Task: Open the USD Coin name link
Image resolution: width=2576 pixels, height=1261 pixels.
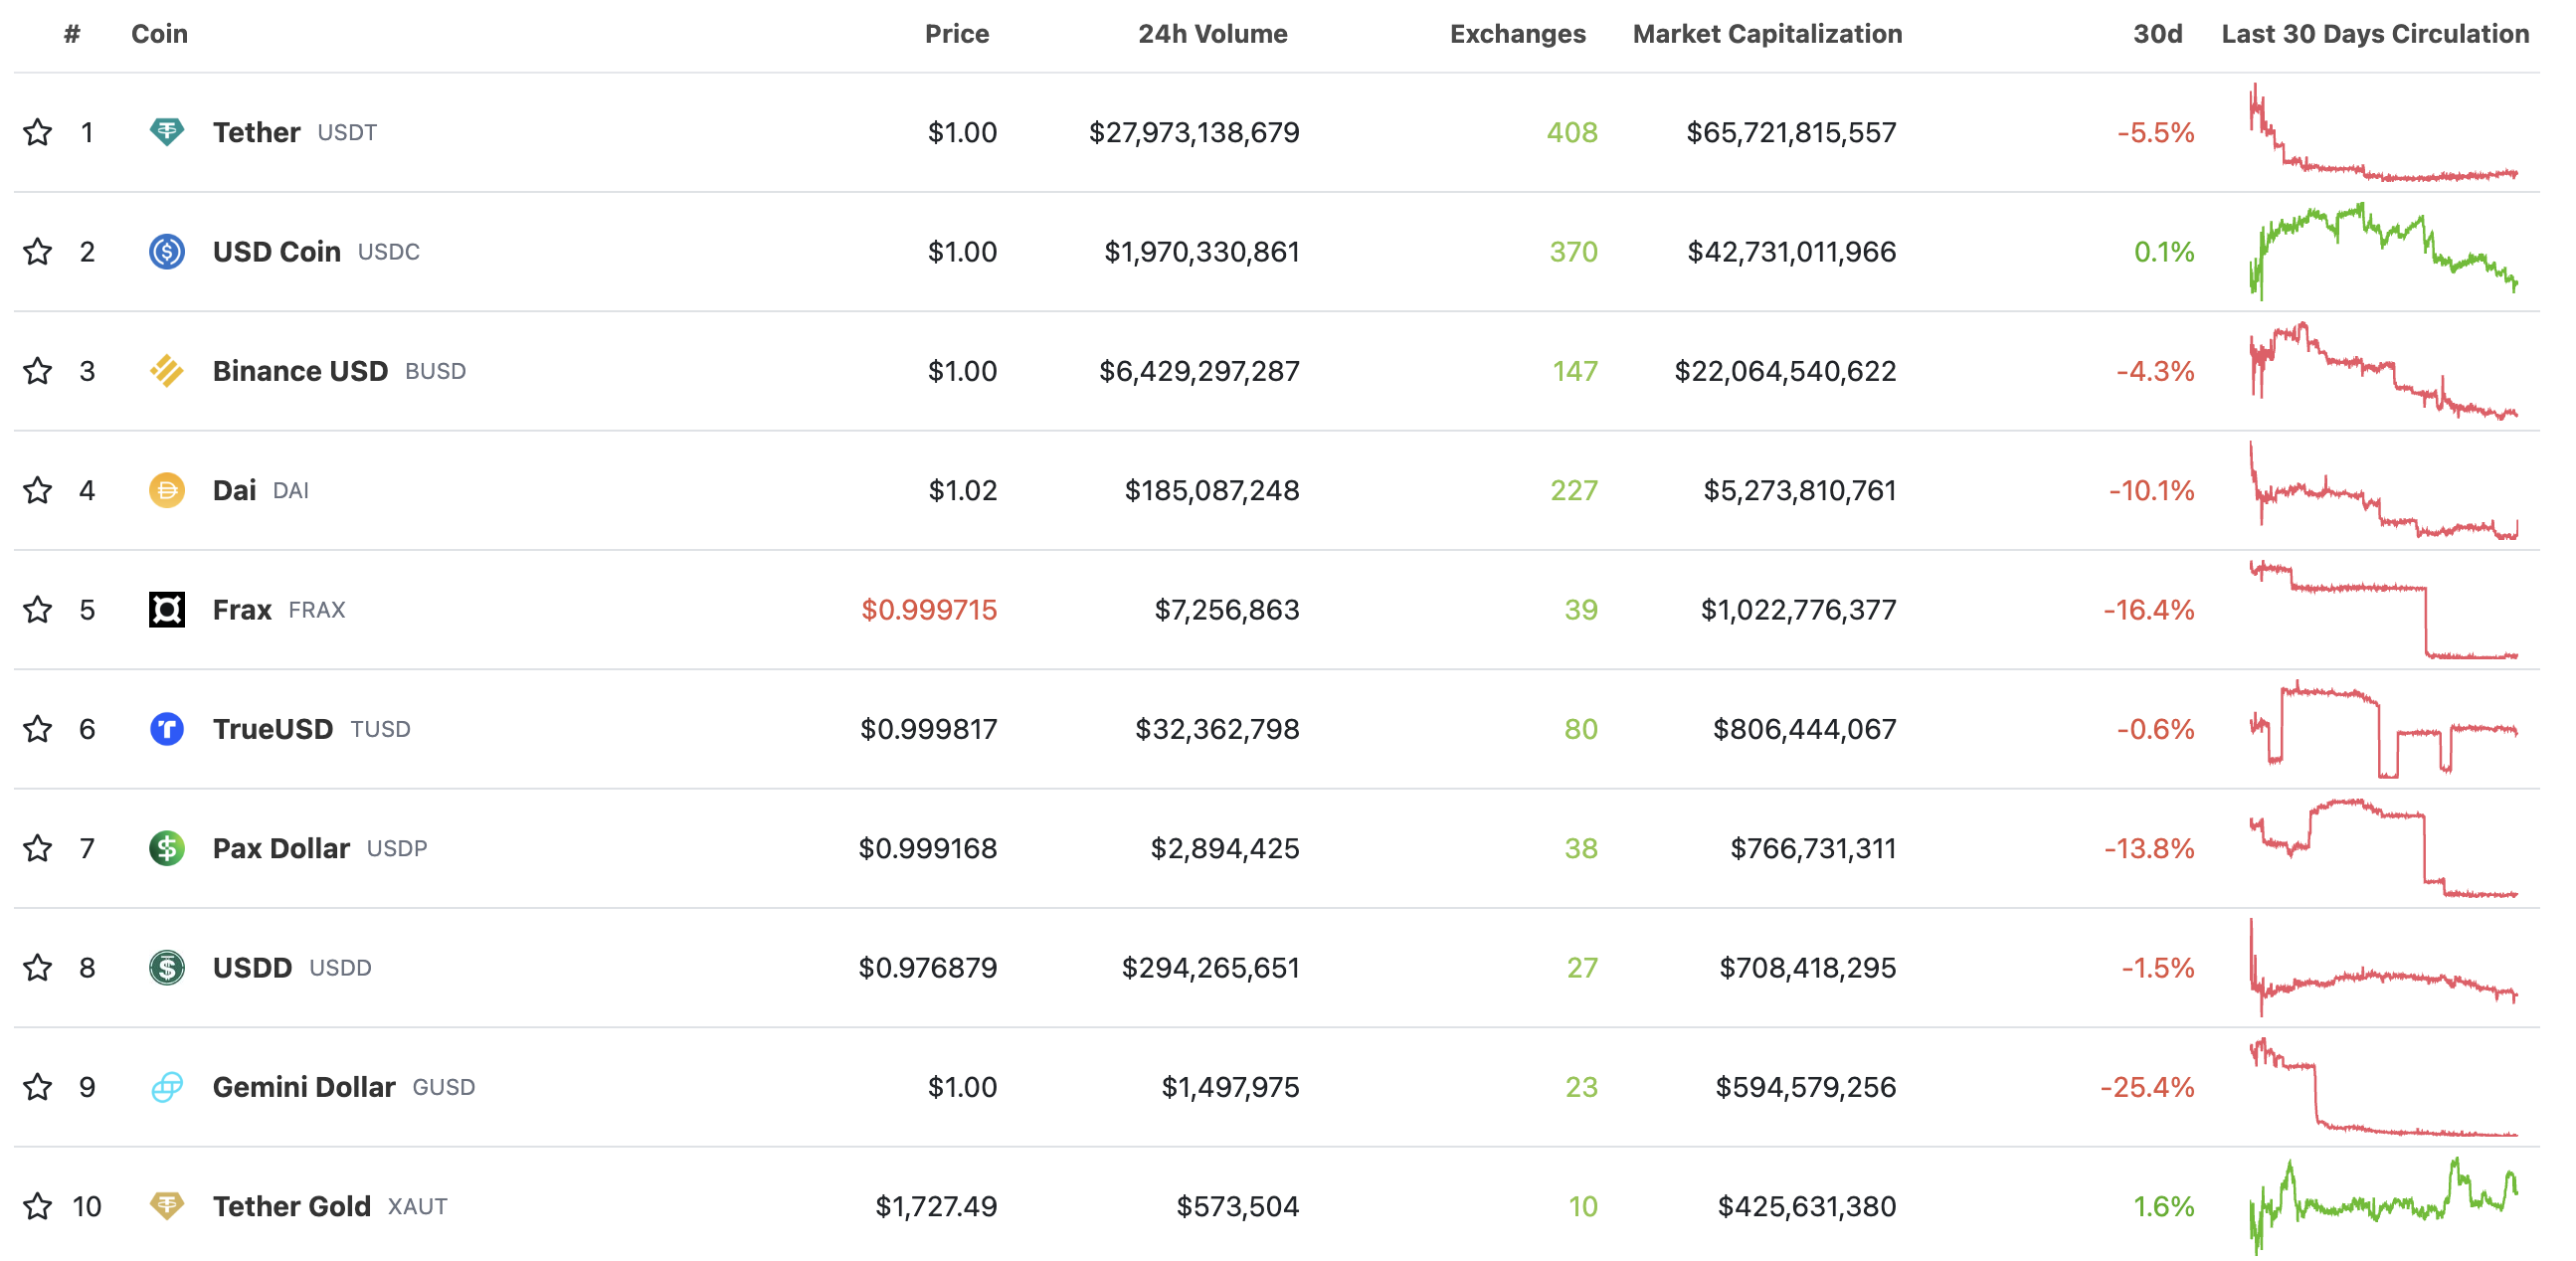Action: click(277, 251)
